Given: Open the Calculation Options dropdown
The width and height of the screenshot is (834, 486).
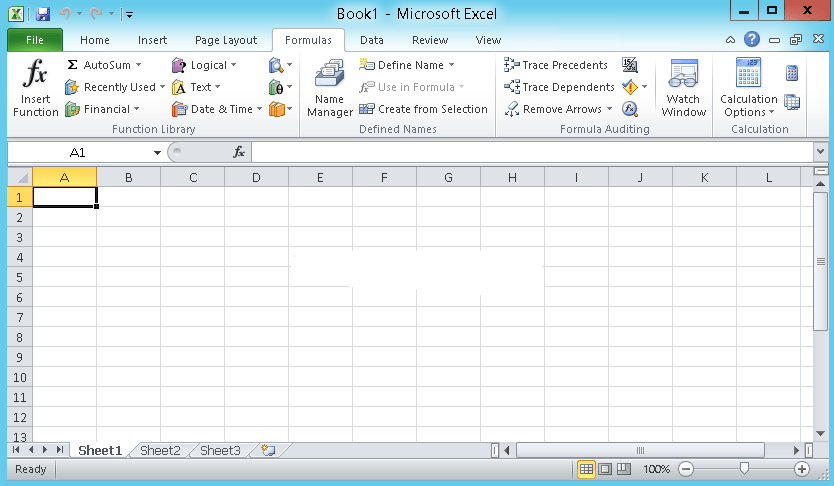Looking at the screenshot, I should 748,88.
